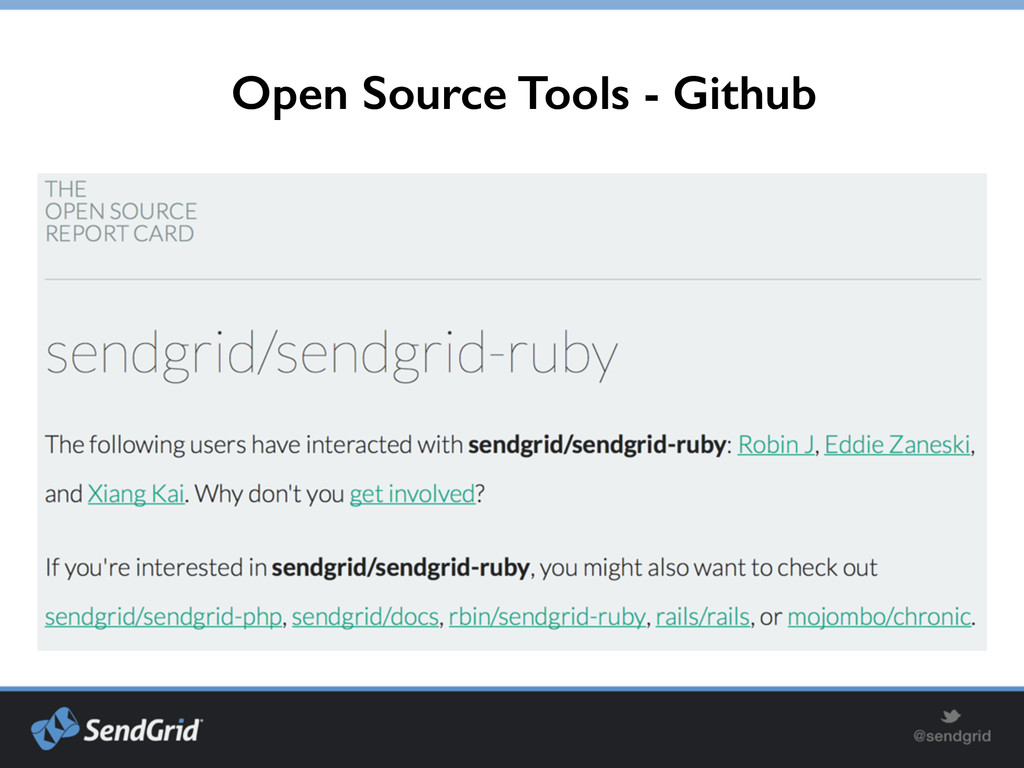1024x768 pixels.
Task: Select the @sendgrid Twitter handle text
Action: tap(952, 736)
